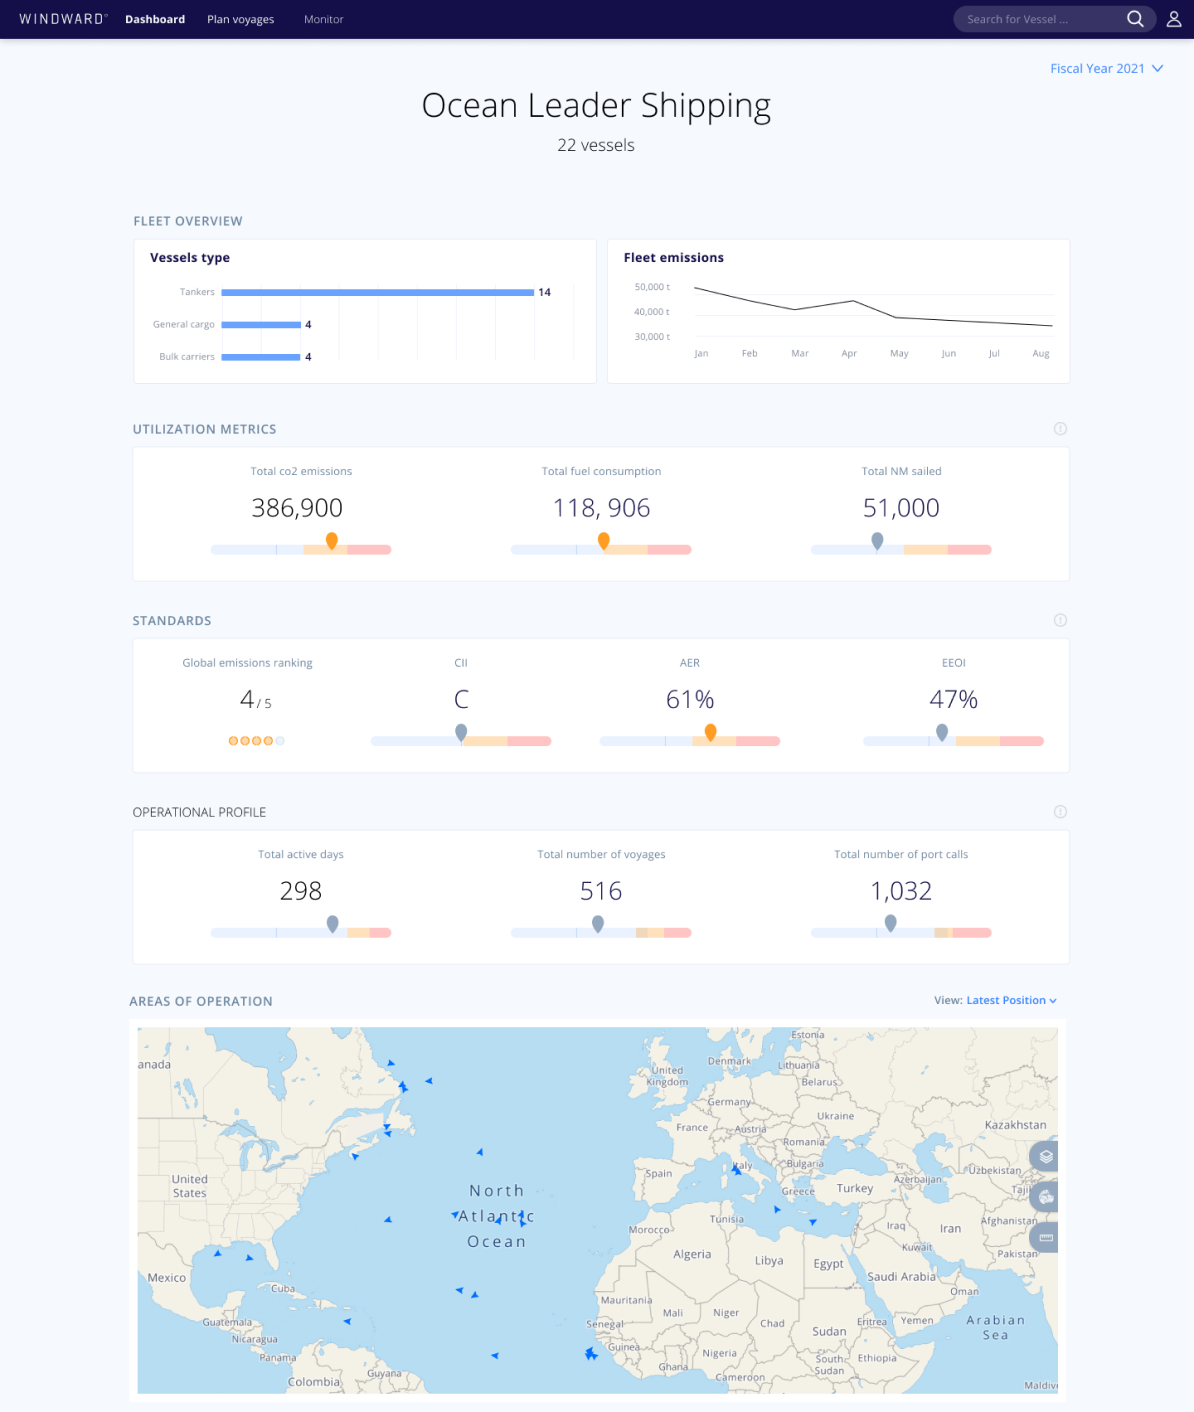Click the 51,000 NM sailed value

(x=901, y=508)
